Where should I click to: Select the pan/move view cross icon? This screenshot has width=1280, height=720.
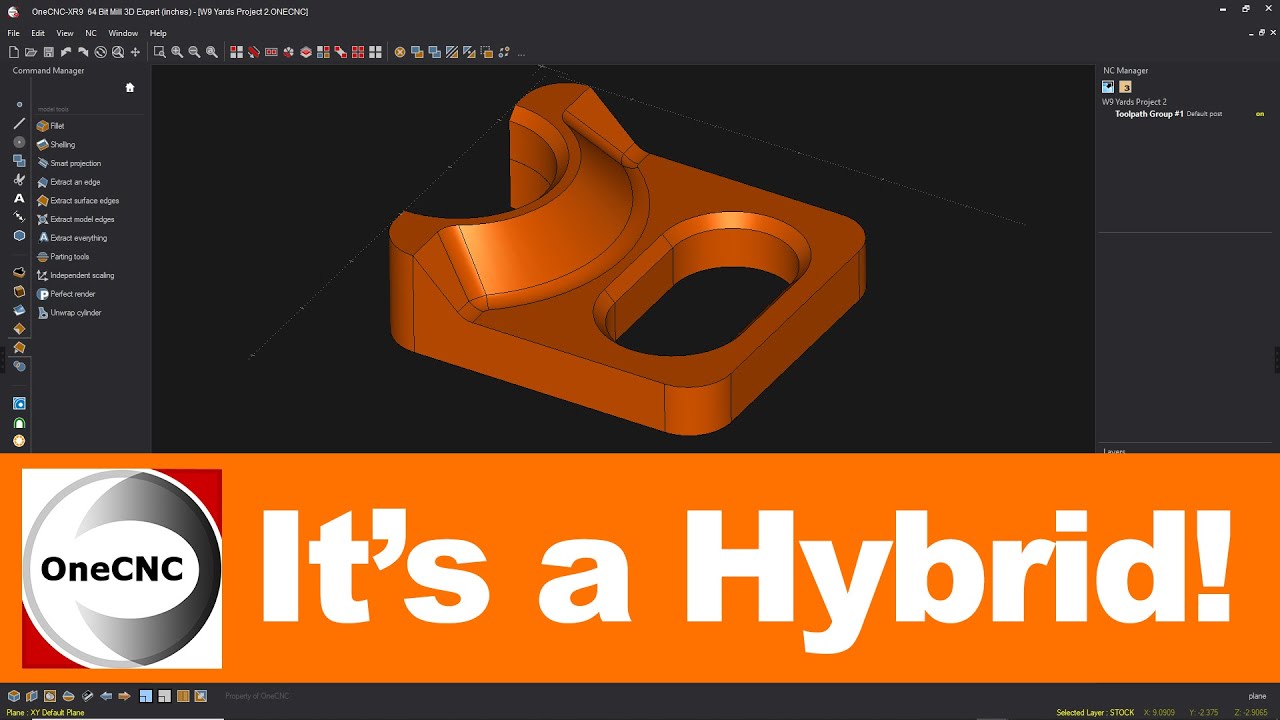135,52
